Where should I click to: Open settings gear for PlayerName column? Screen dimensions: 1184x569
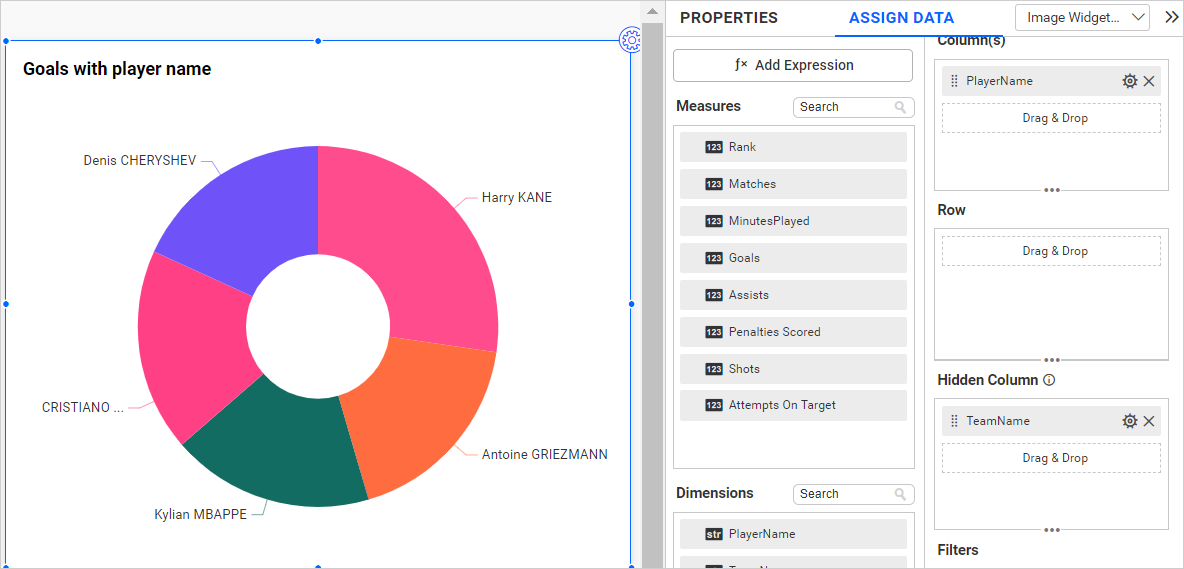[1129, 81]
